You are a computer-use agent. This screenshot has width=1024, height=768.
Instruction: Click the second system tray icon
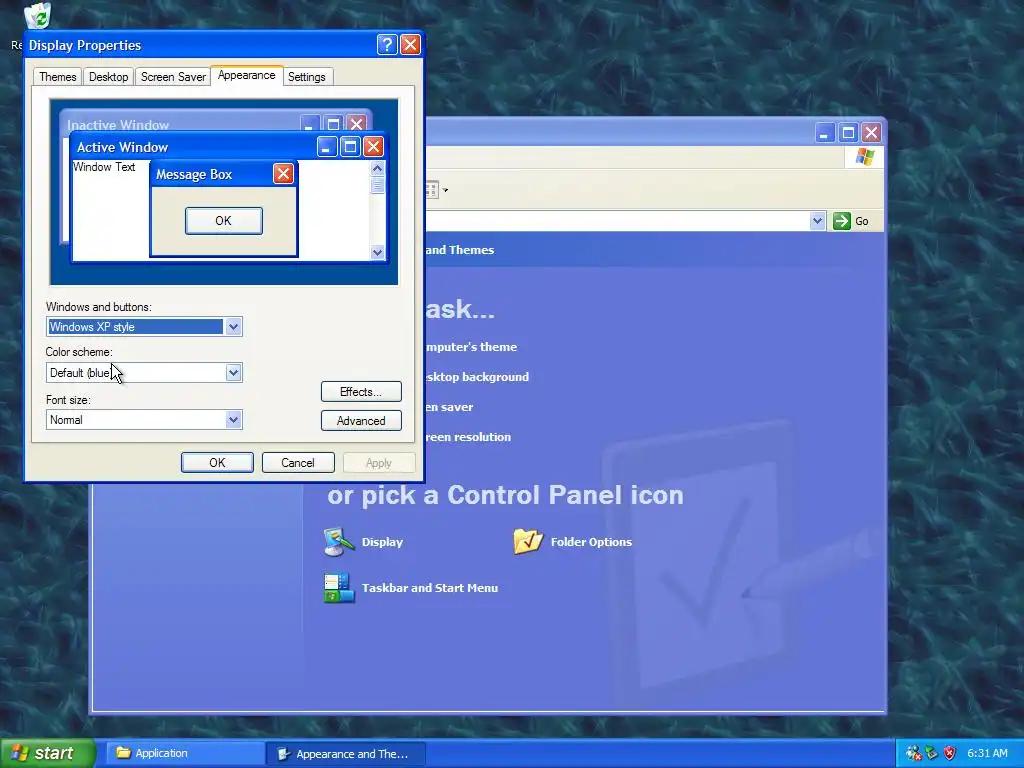[931, 753]
